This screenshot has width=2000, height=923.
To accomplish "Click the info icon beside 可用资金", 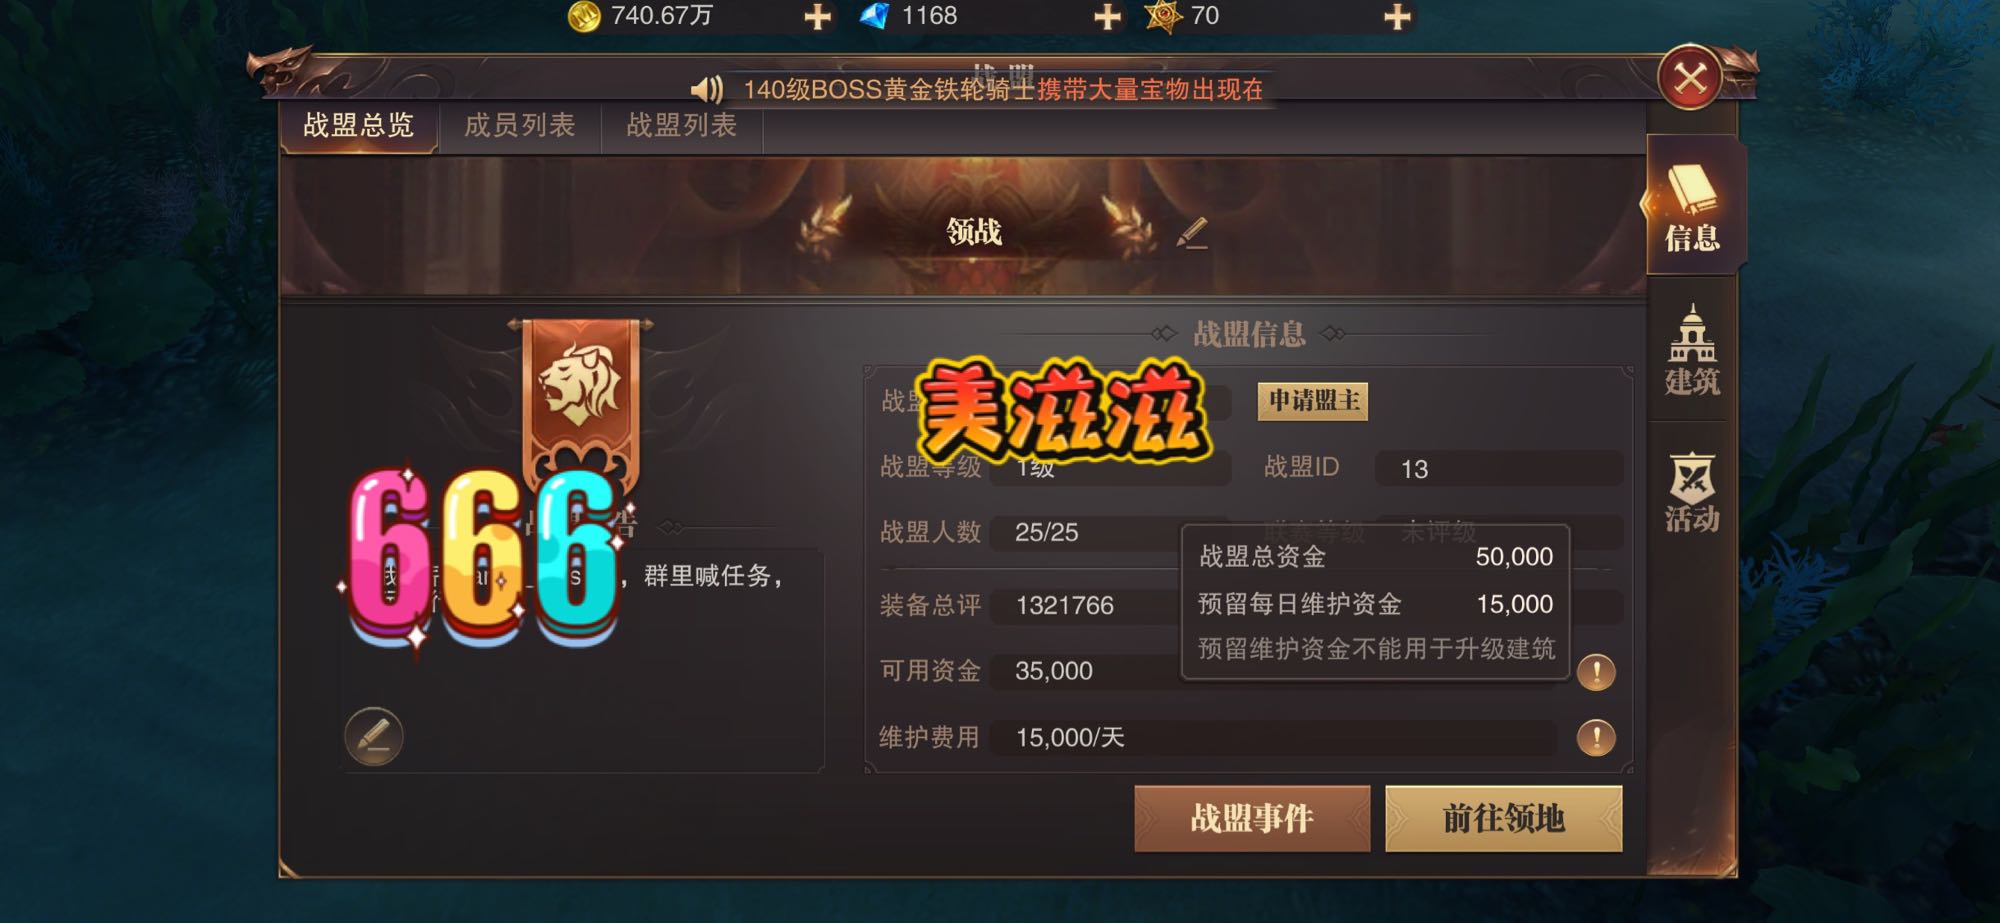I will pyautogui.click(x=1596, y=672).
